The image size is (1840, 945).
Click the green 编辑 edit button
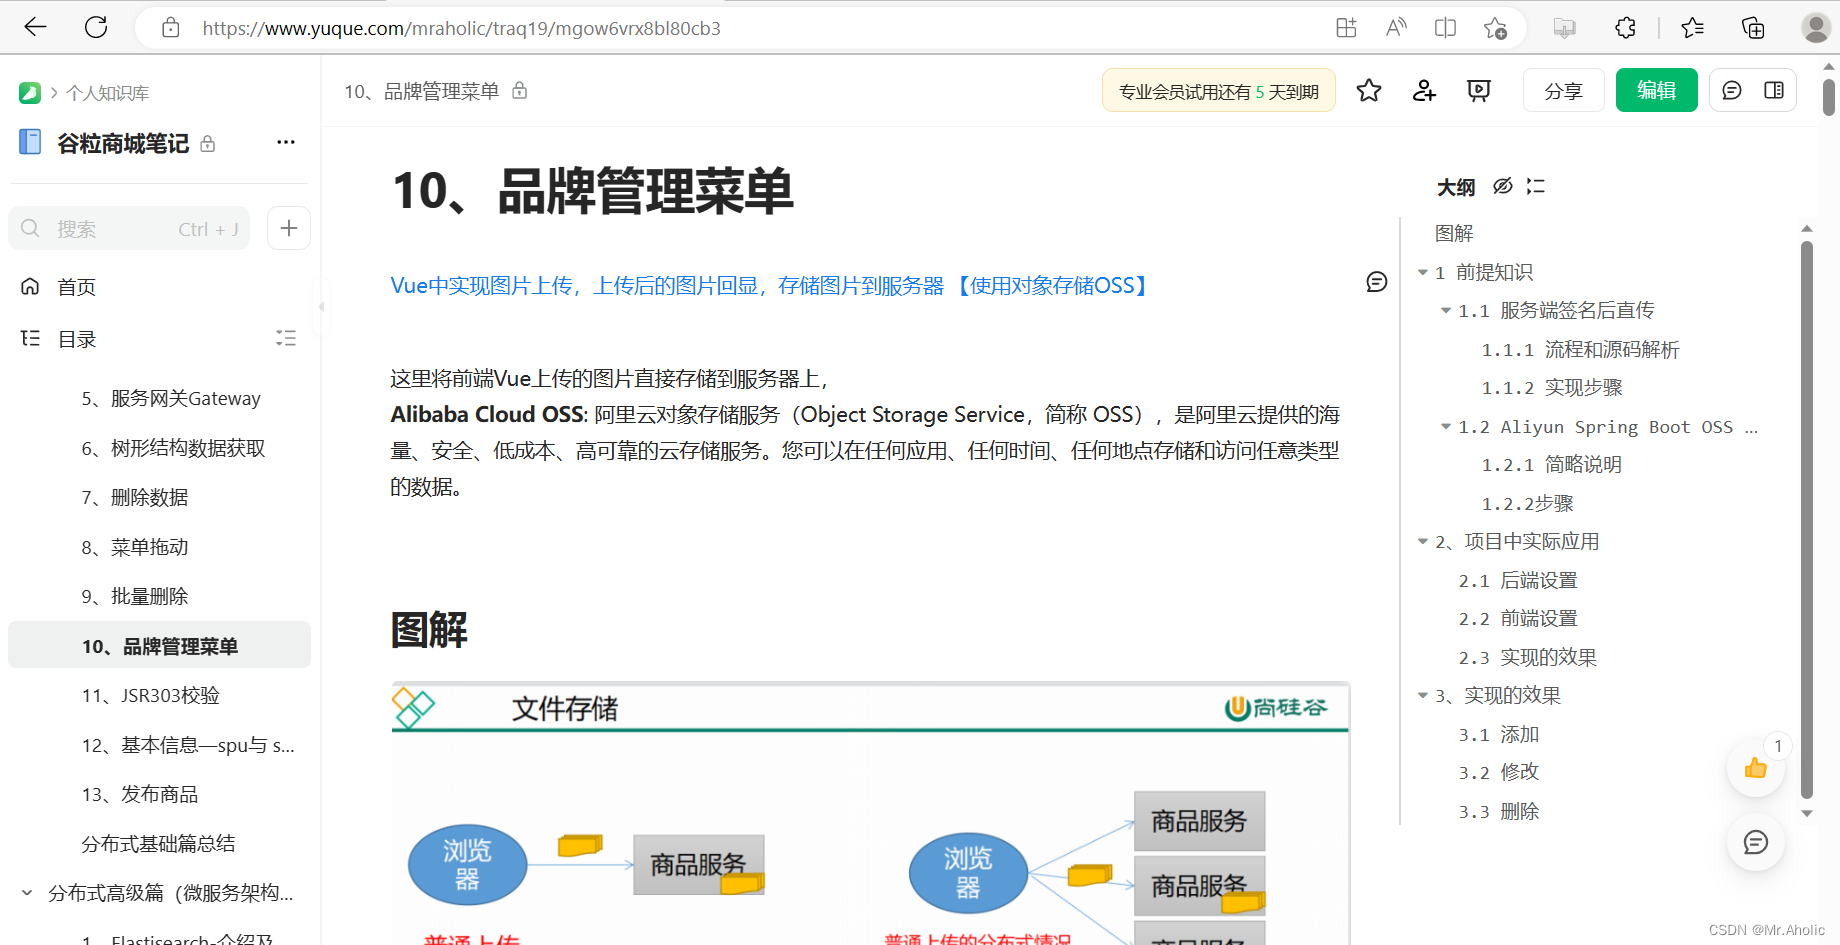[1656, 90]
